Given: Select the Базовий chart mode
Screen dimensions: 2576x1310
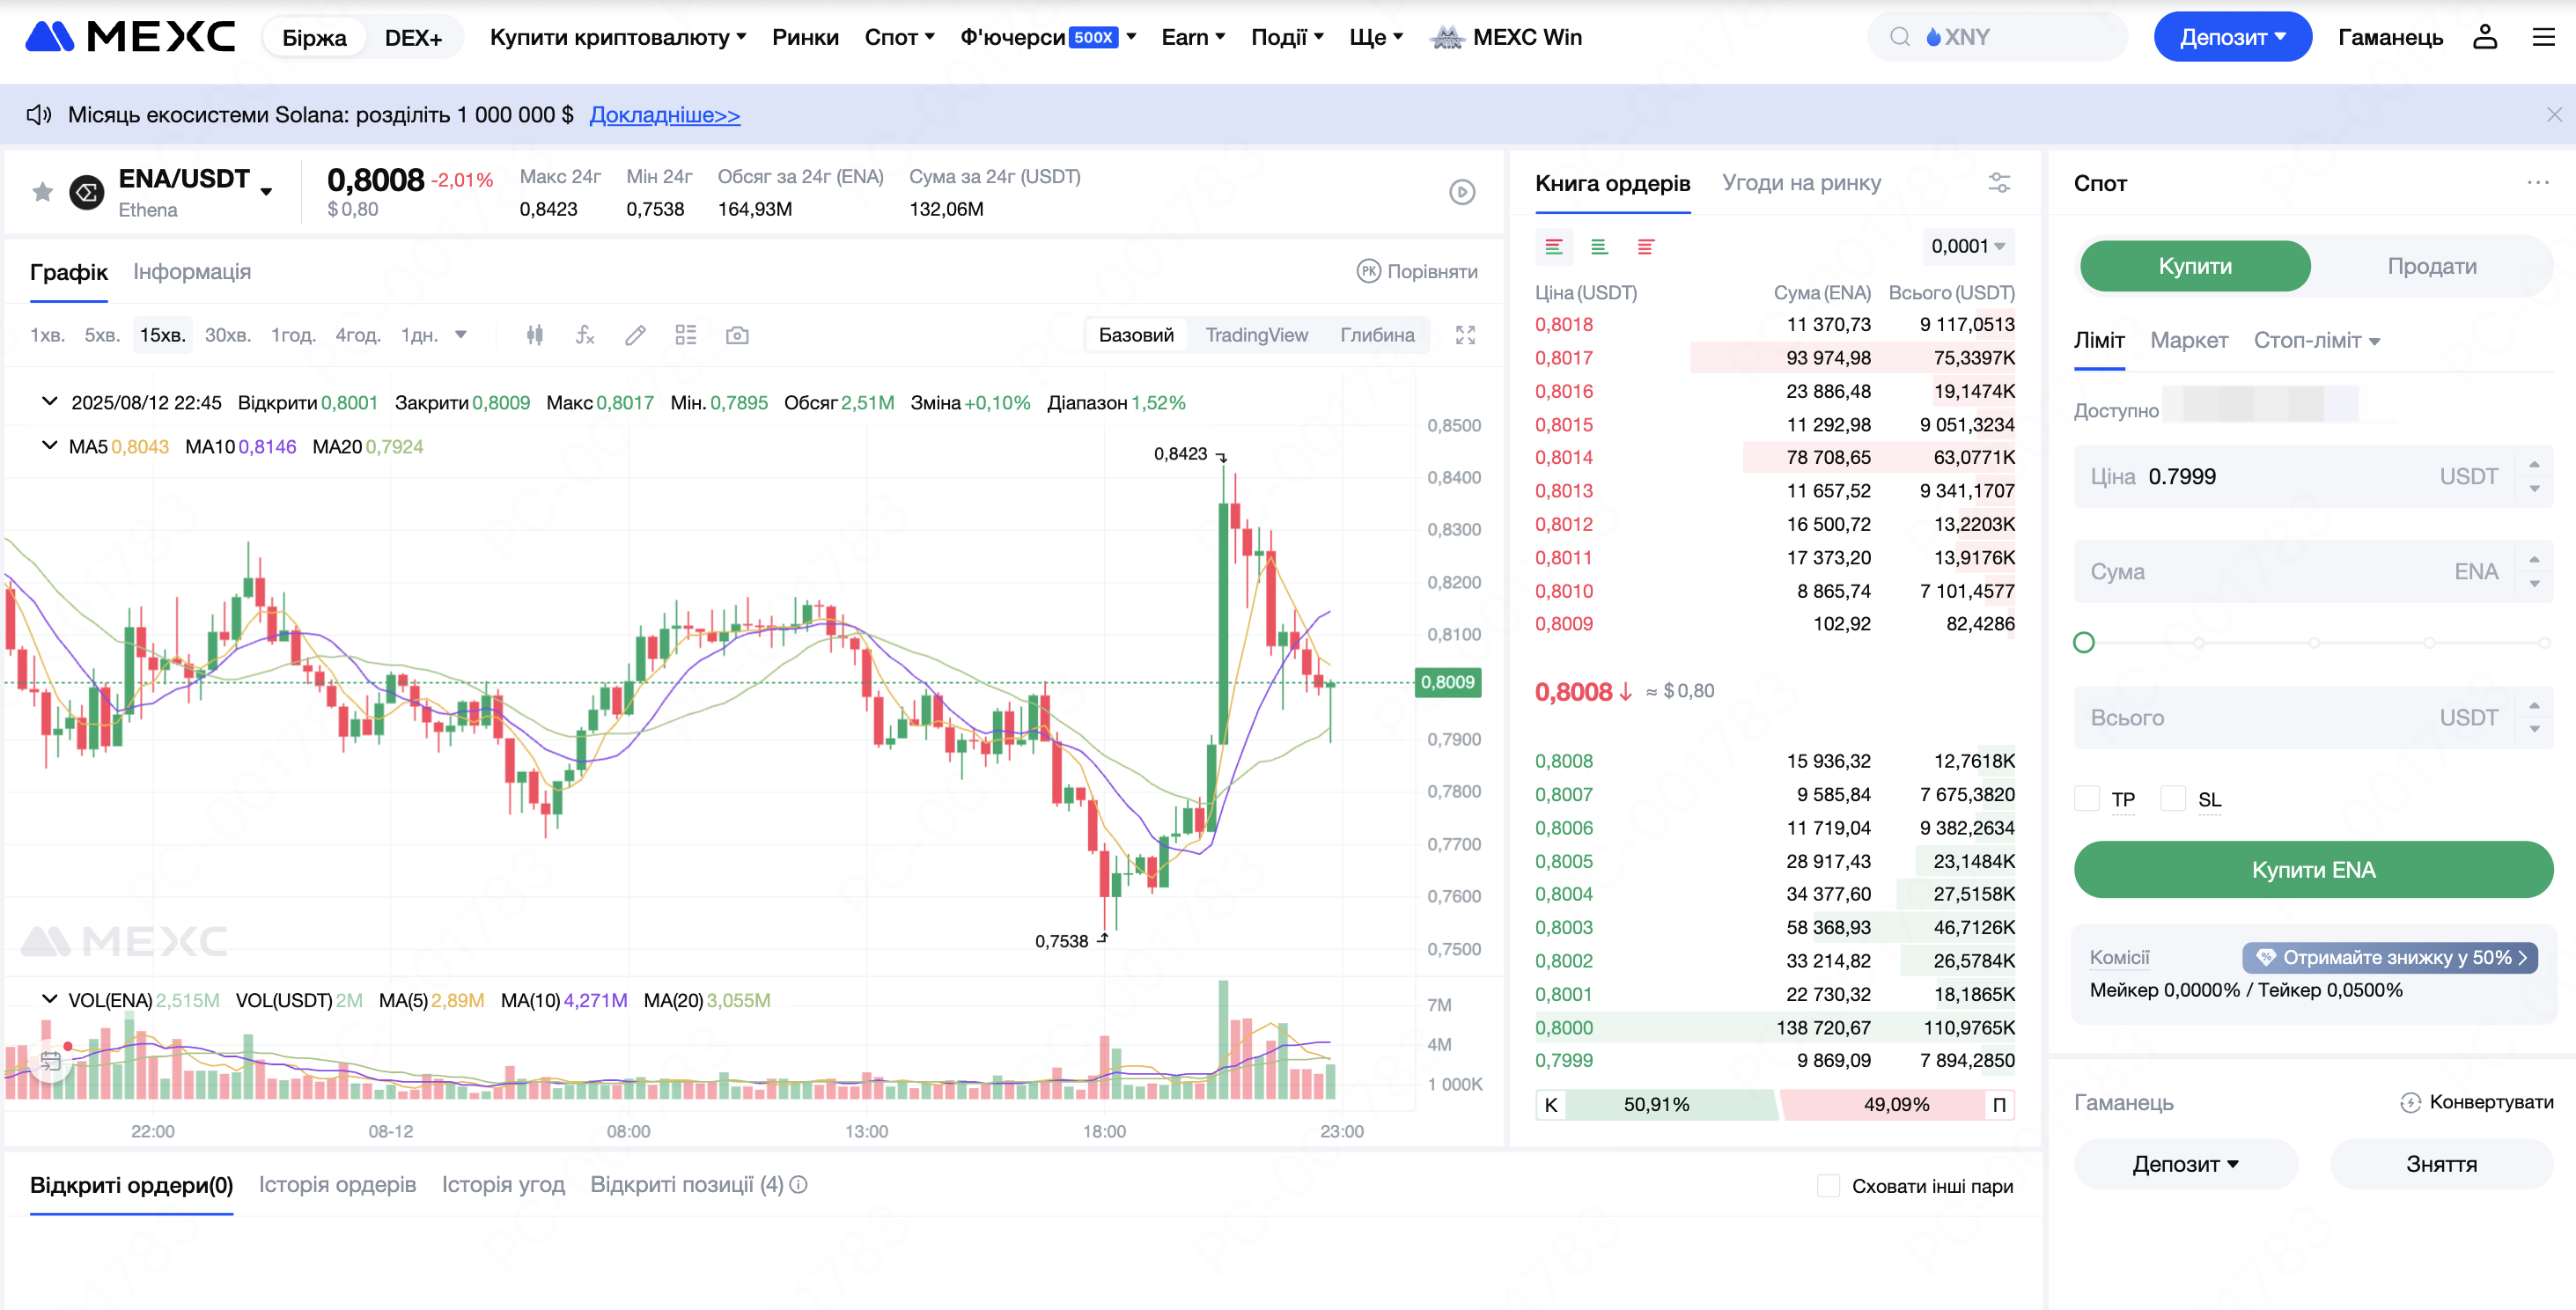Looking at the screenshot, I should 1136,335.
